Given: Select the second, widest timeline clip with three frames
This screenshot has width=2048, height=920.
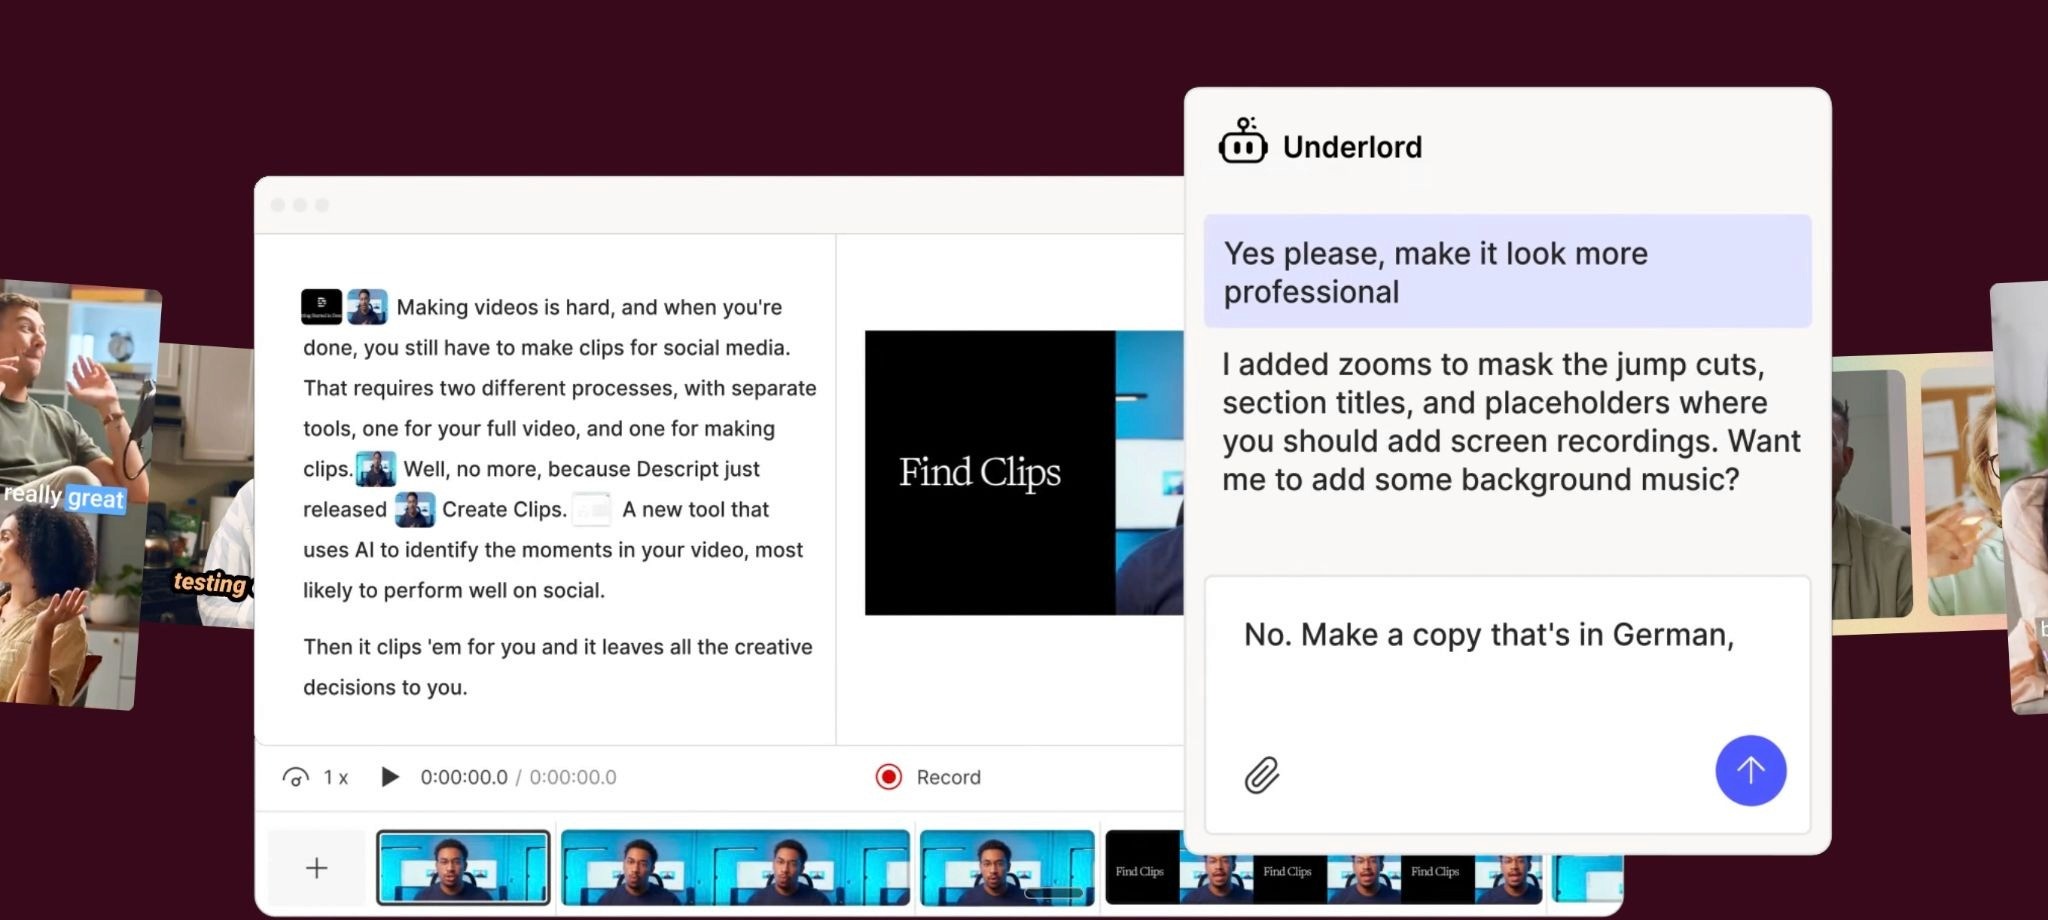Looking at the screenshot, I should (x=735, y=867).
